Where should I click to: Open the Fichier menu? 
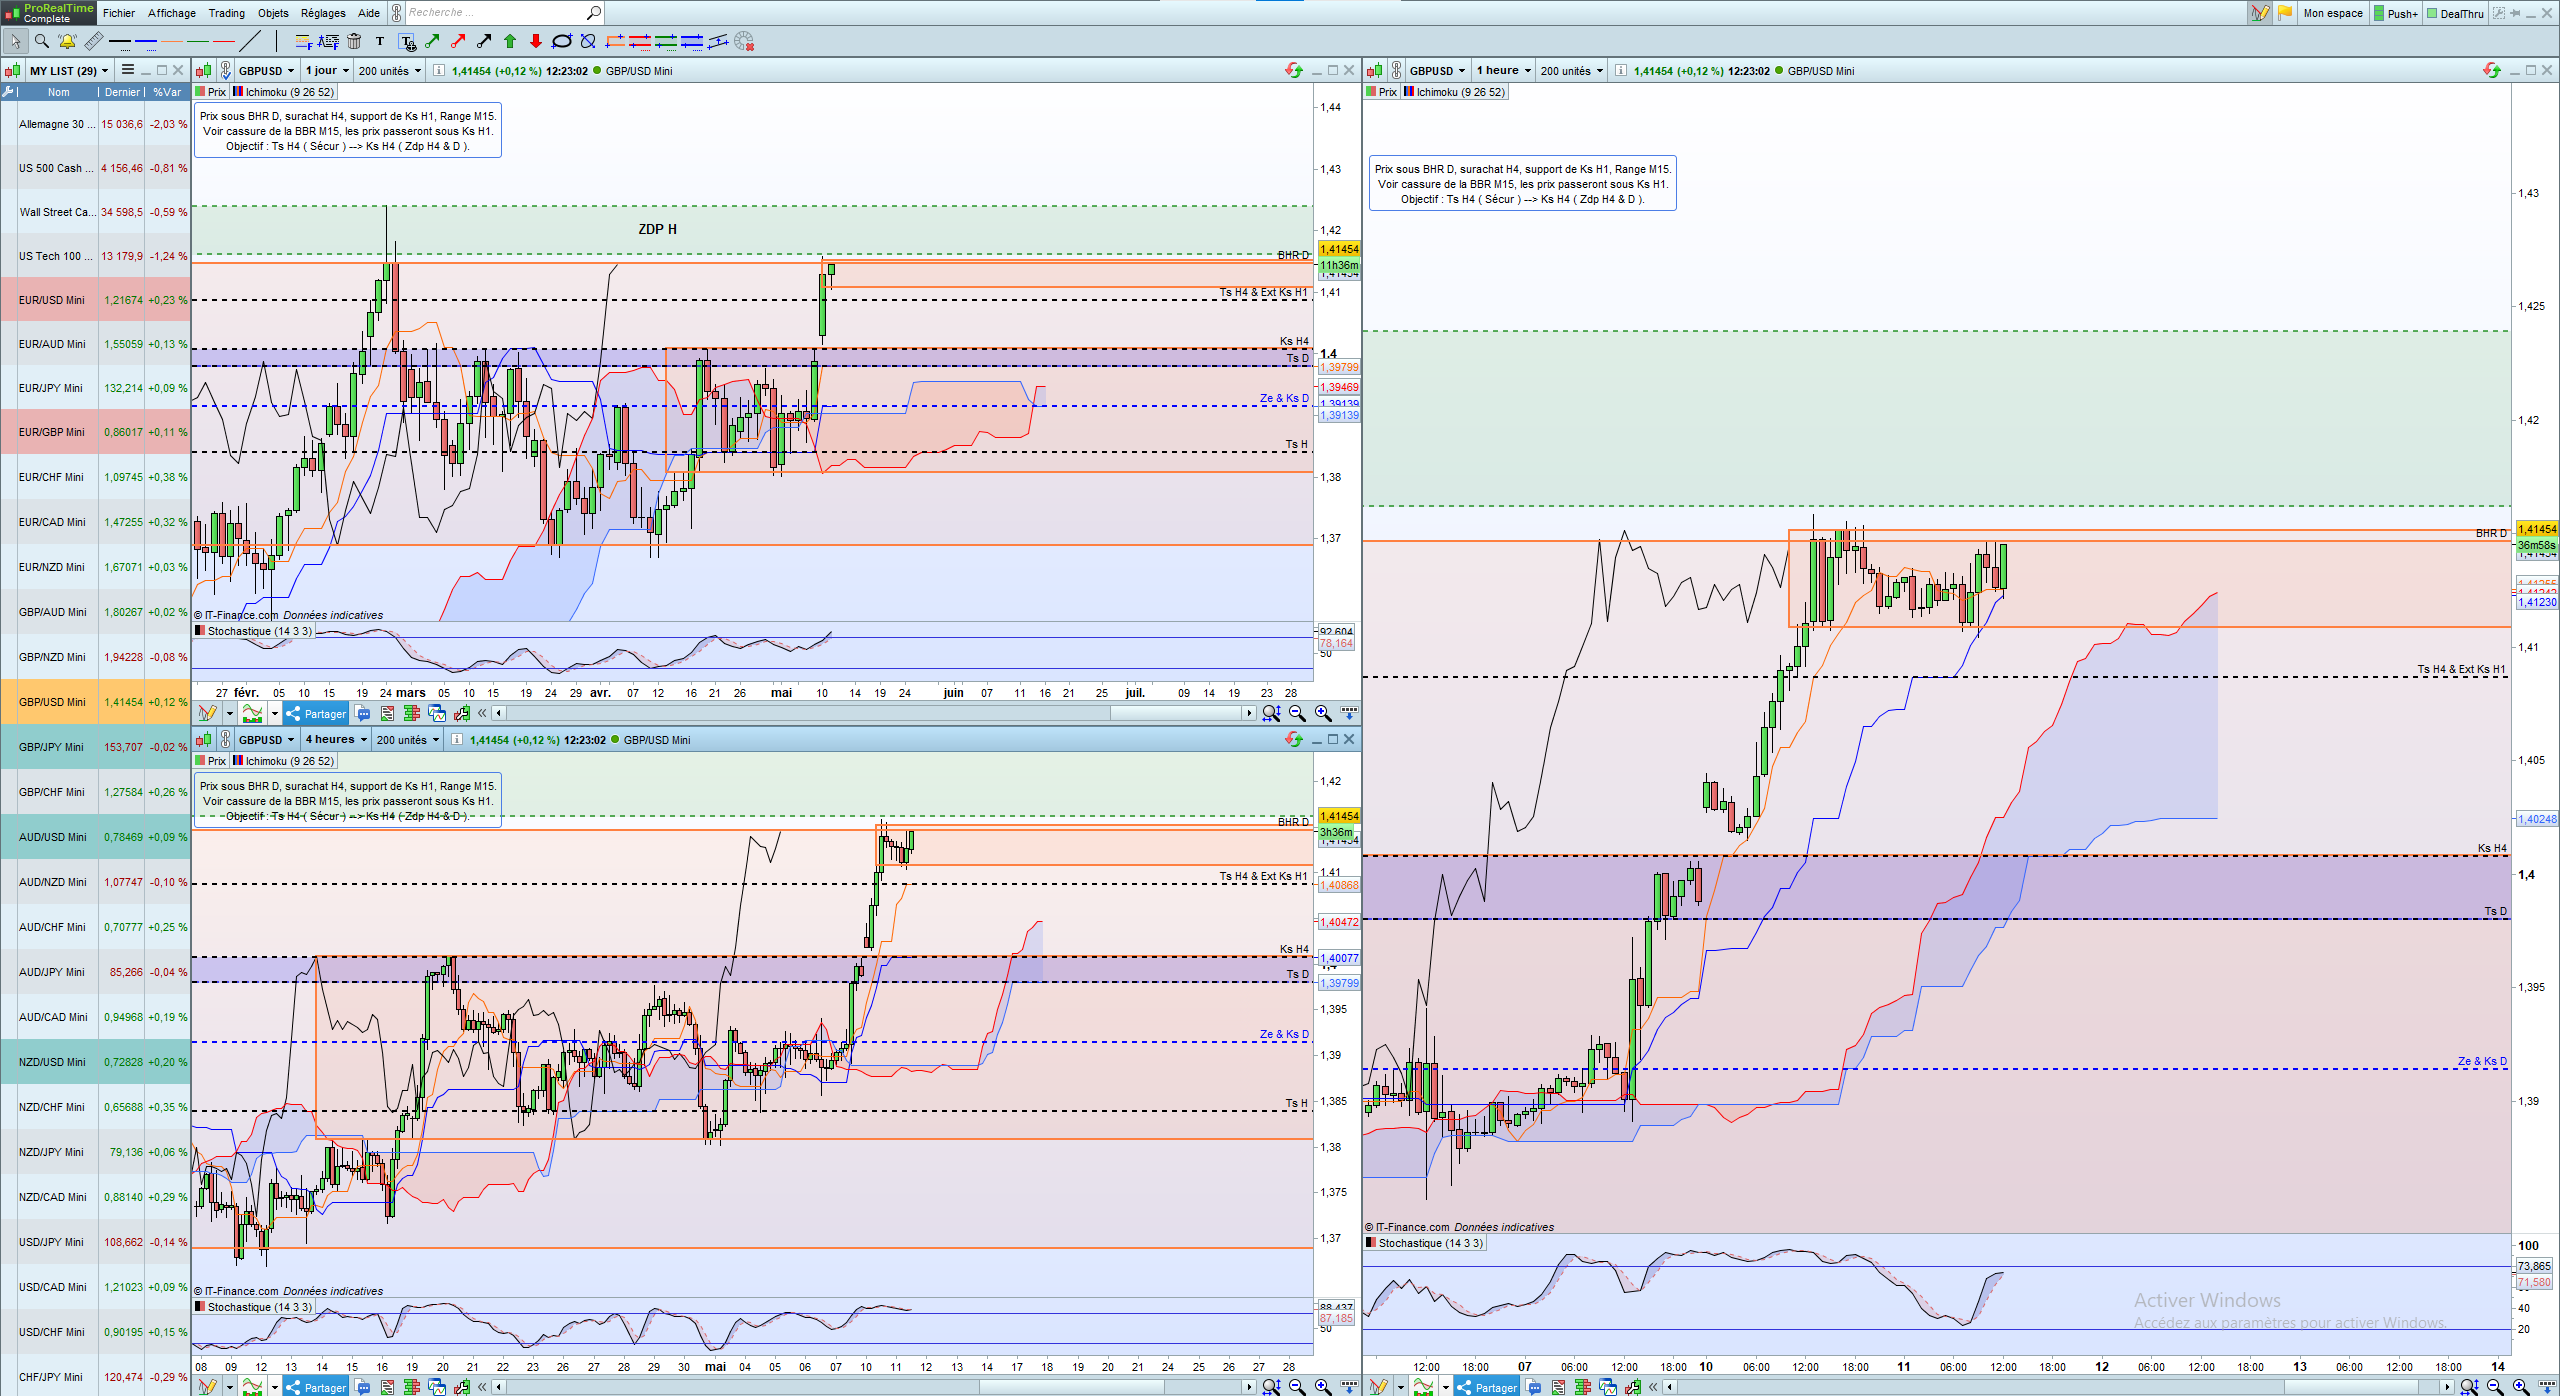point(119,13)
